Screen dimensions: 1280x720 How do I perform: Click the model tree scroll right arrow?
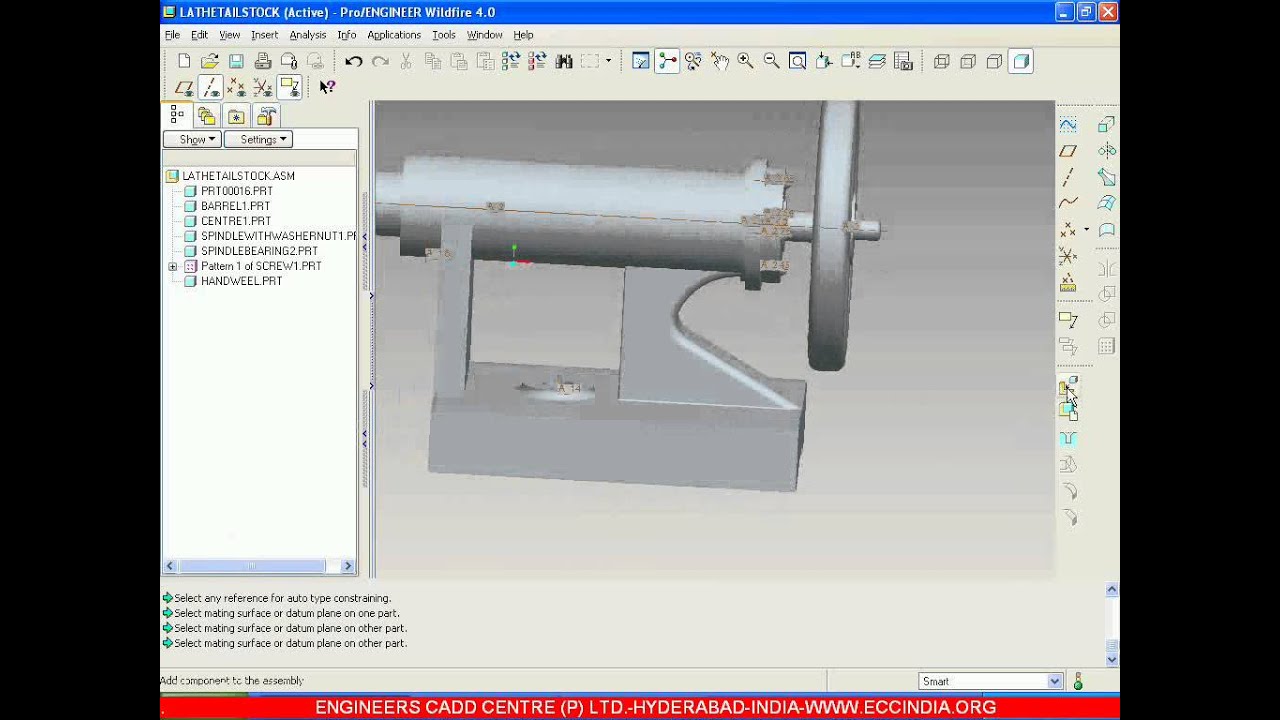click(x=348, y=567)
